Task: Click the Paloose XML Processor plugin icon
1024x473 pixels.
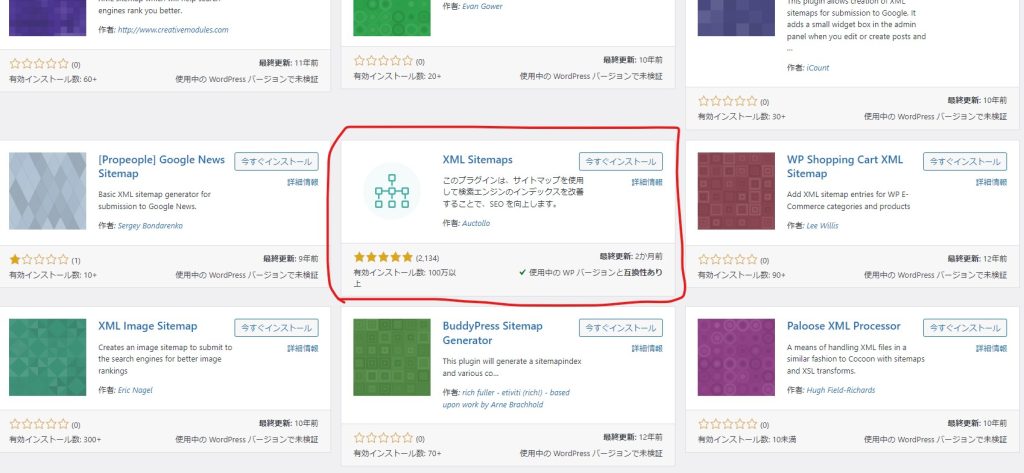Action: coord(736,358)
